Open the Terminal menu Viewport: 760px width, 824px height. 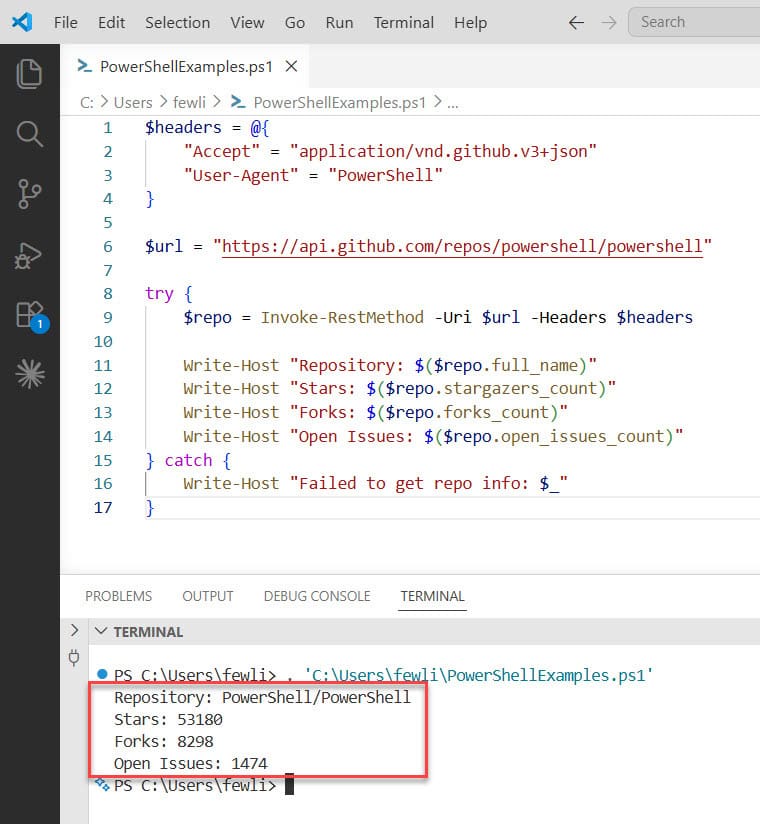pyautogui.click(x=404, y=23)
